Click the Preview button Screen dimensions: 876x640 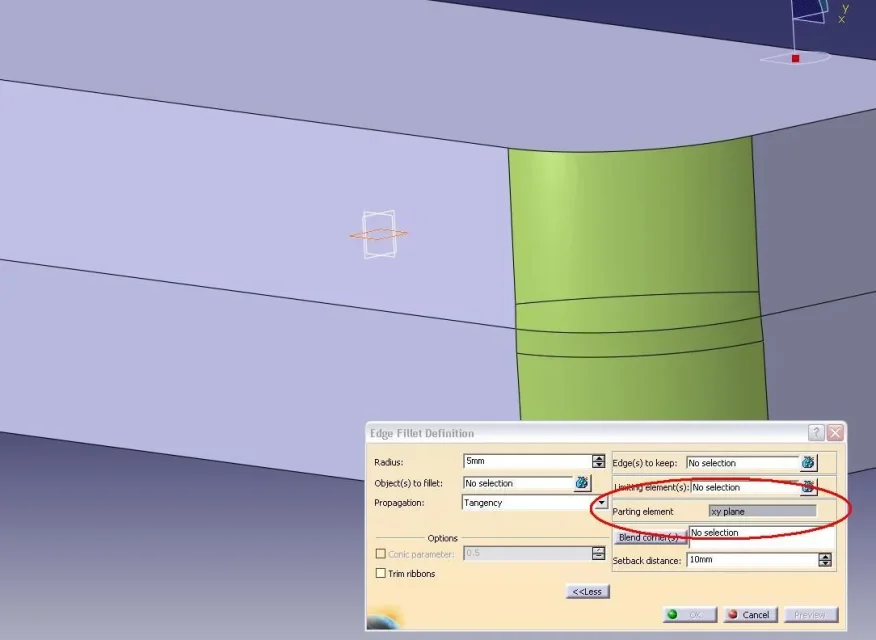(810, 615)
